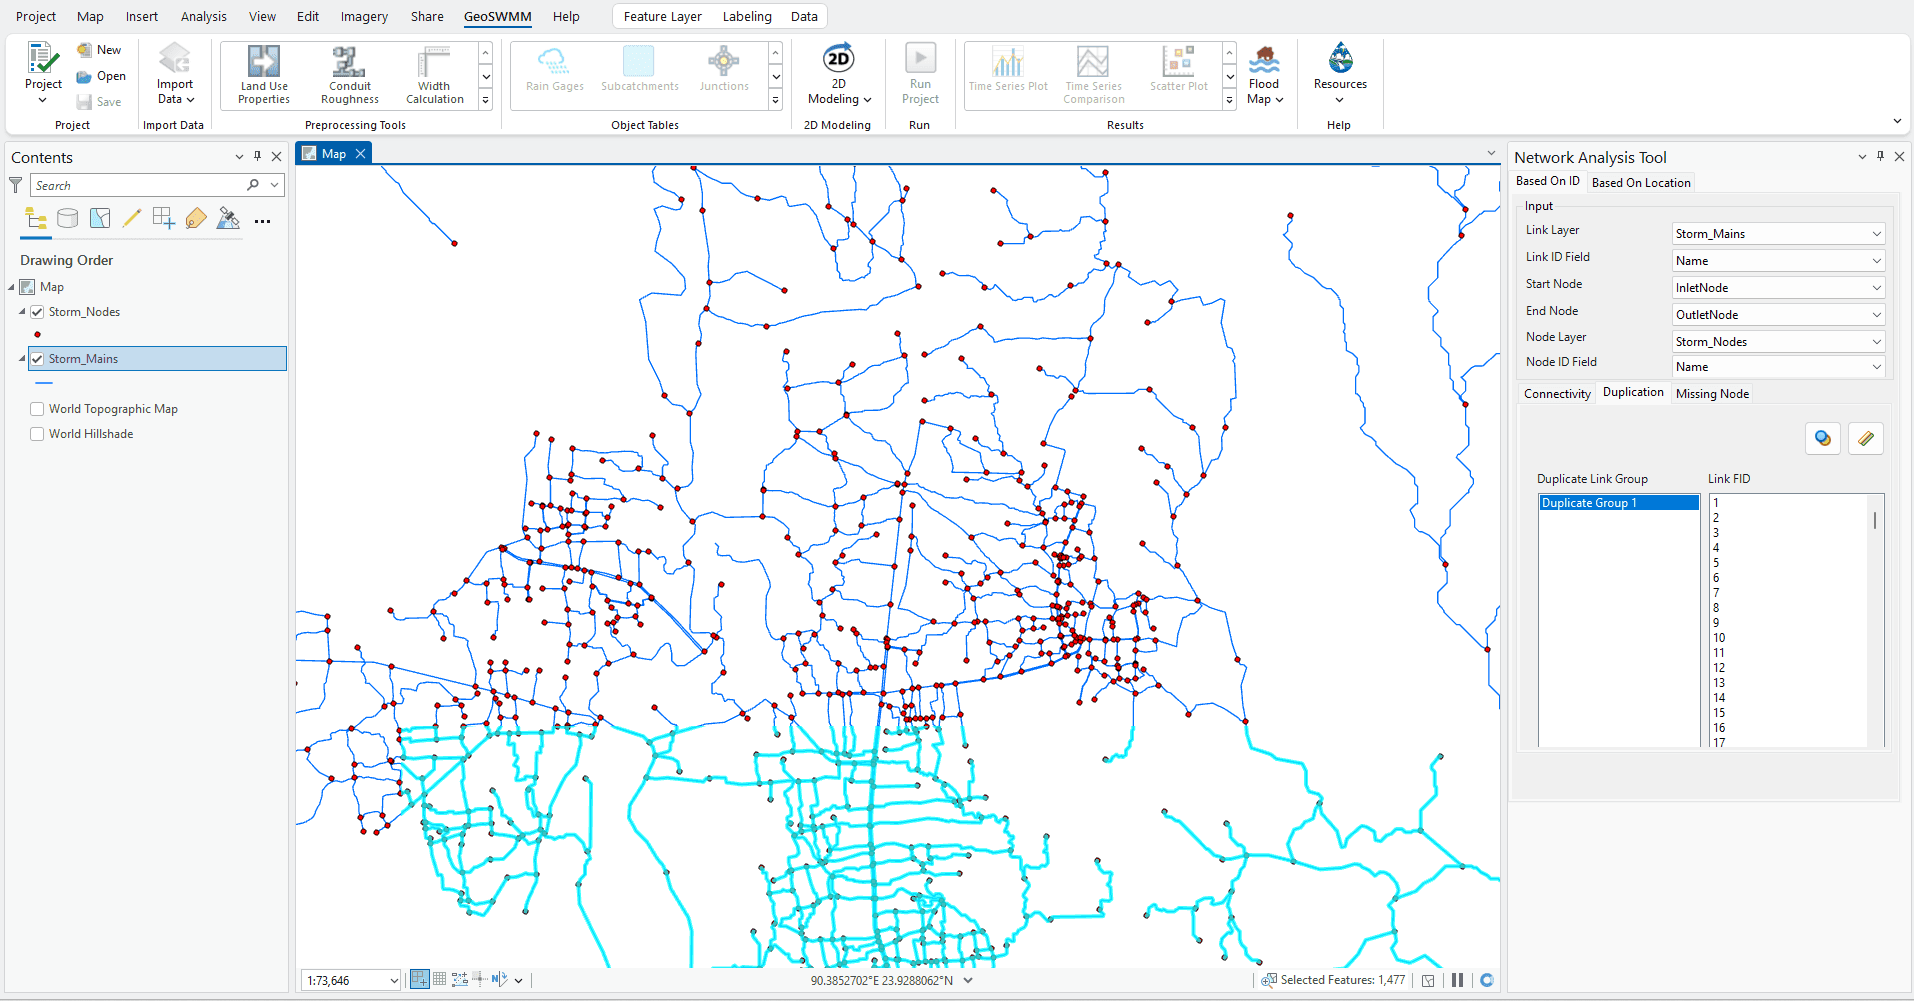Switch to the Based On Location tab
The width and height of the screenshot is (1914, 1001).
pos(1640,181)
